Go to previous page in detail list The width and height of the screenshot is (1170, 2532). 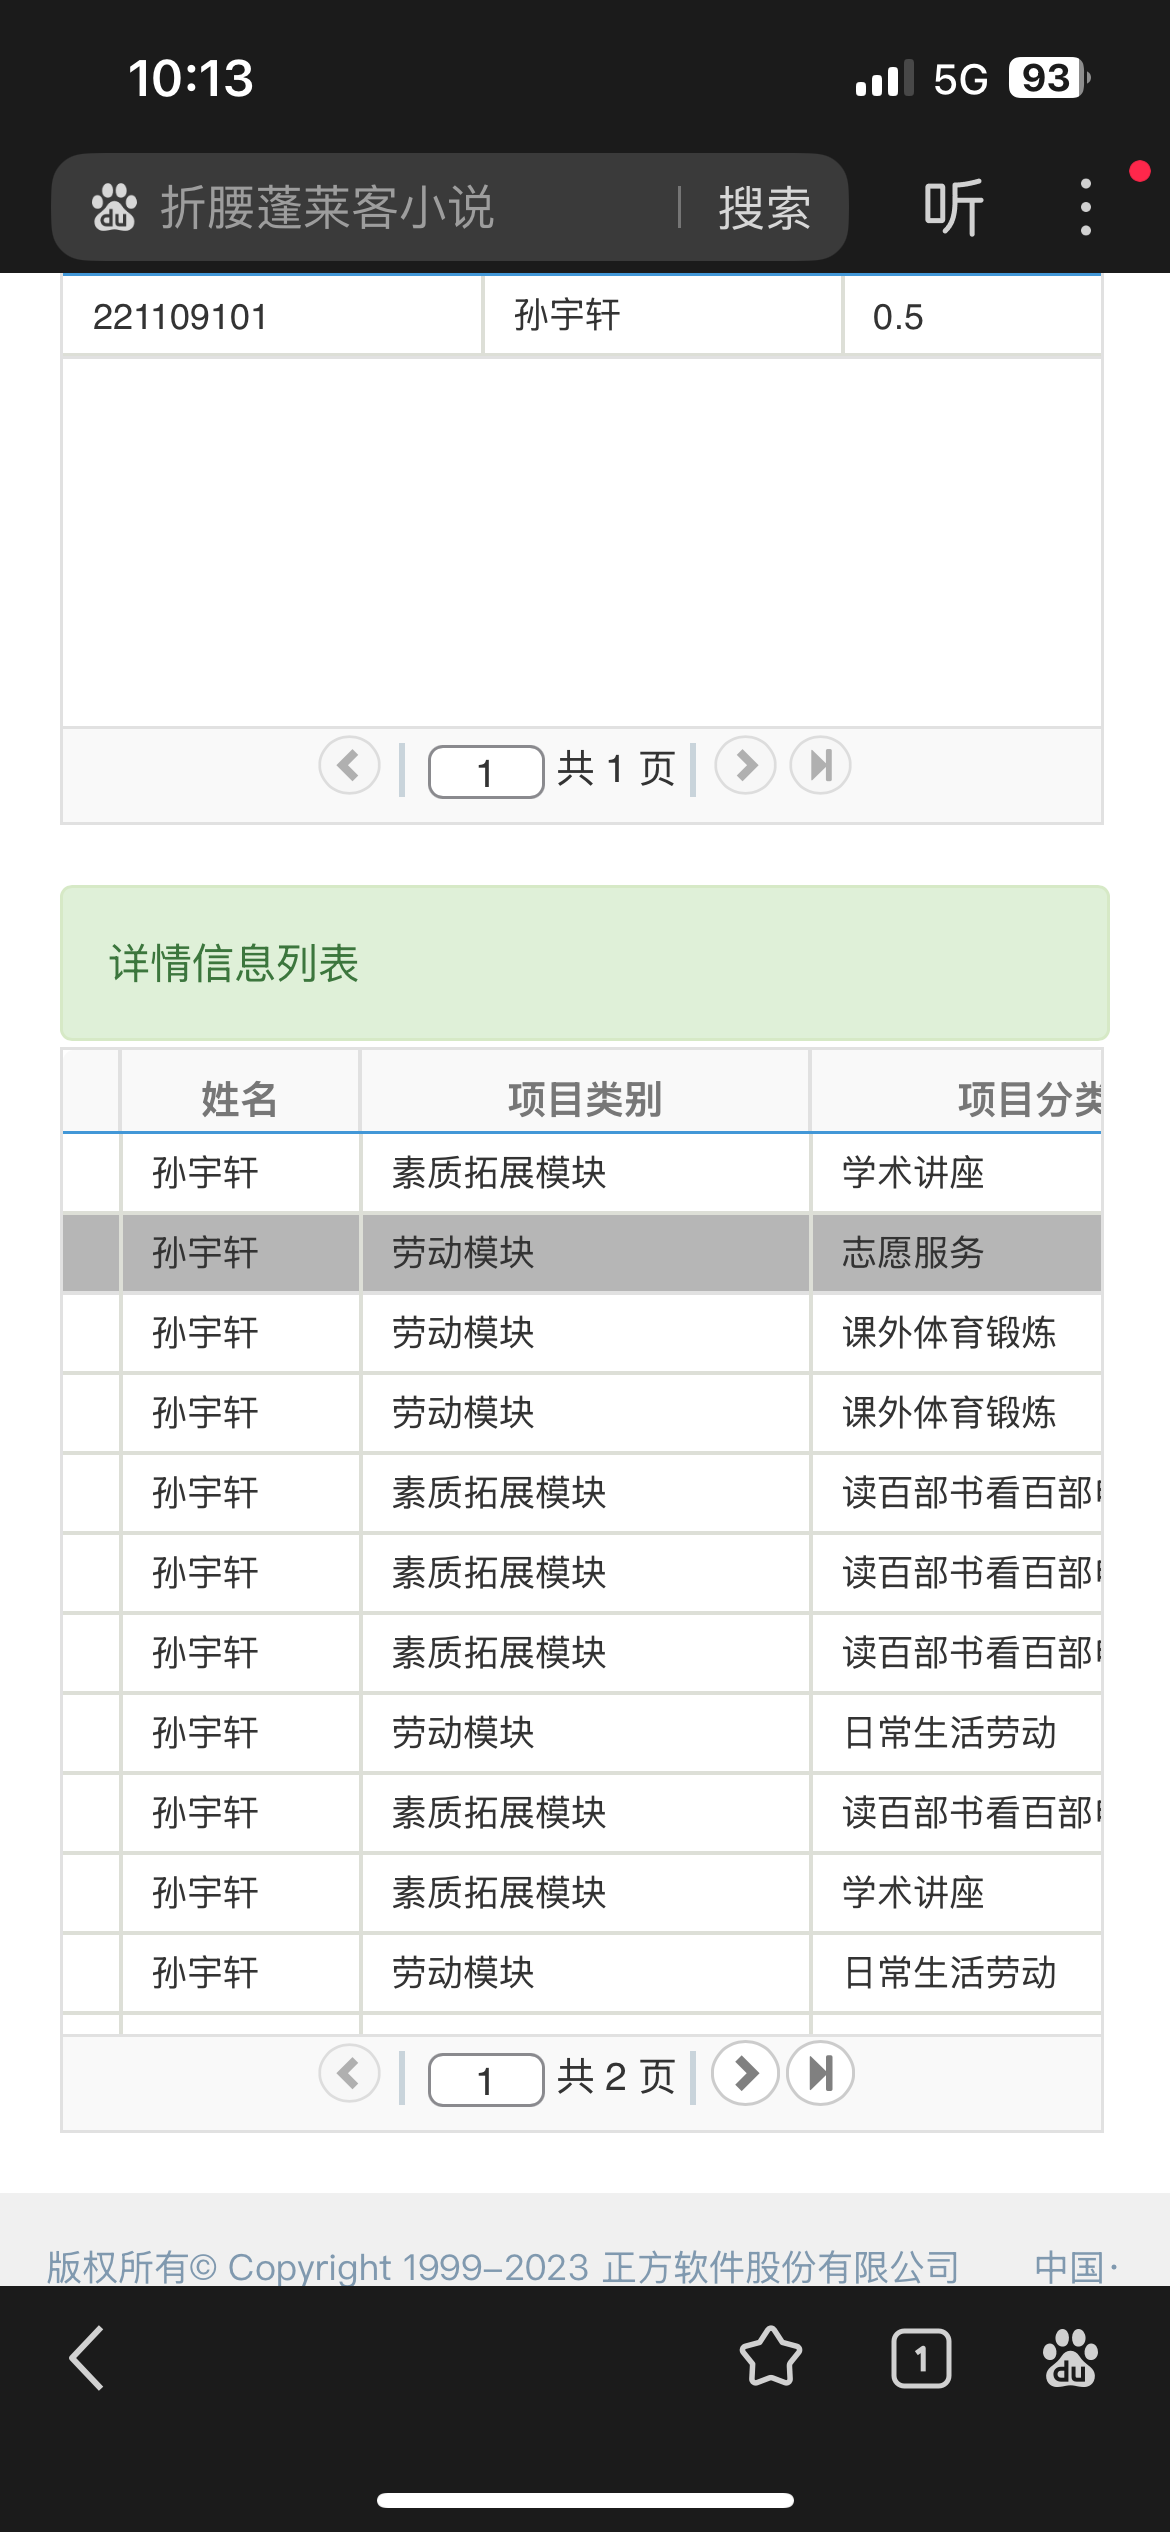[349, 2073]
